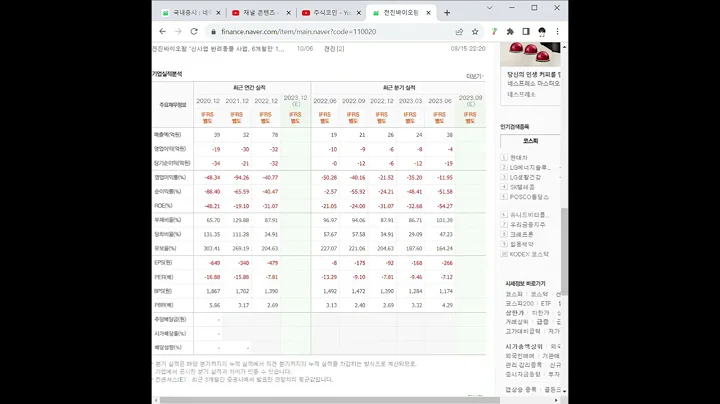Go to 증시자금동향 quick link
Image resolution: width=720 pixels, height=404 pixels.
point(523,374)
